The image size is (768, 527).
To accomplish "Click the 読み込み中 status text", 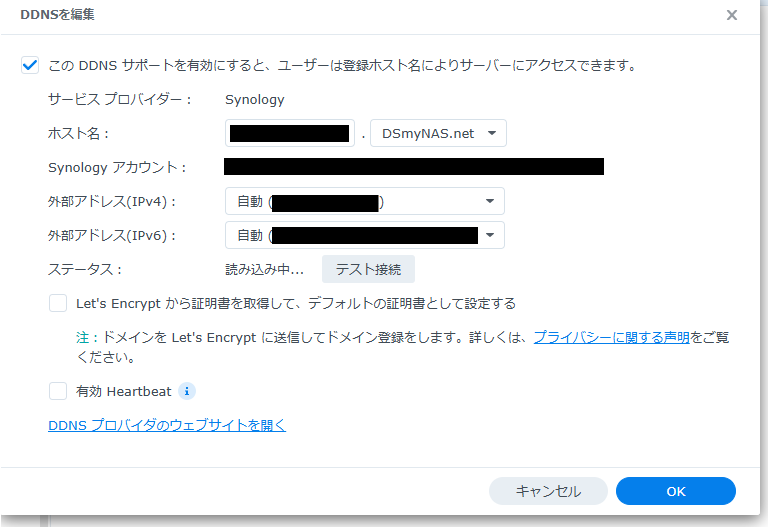I will (x=264, y=269).
